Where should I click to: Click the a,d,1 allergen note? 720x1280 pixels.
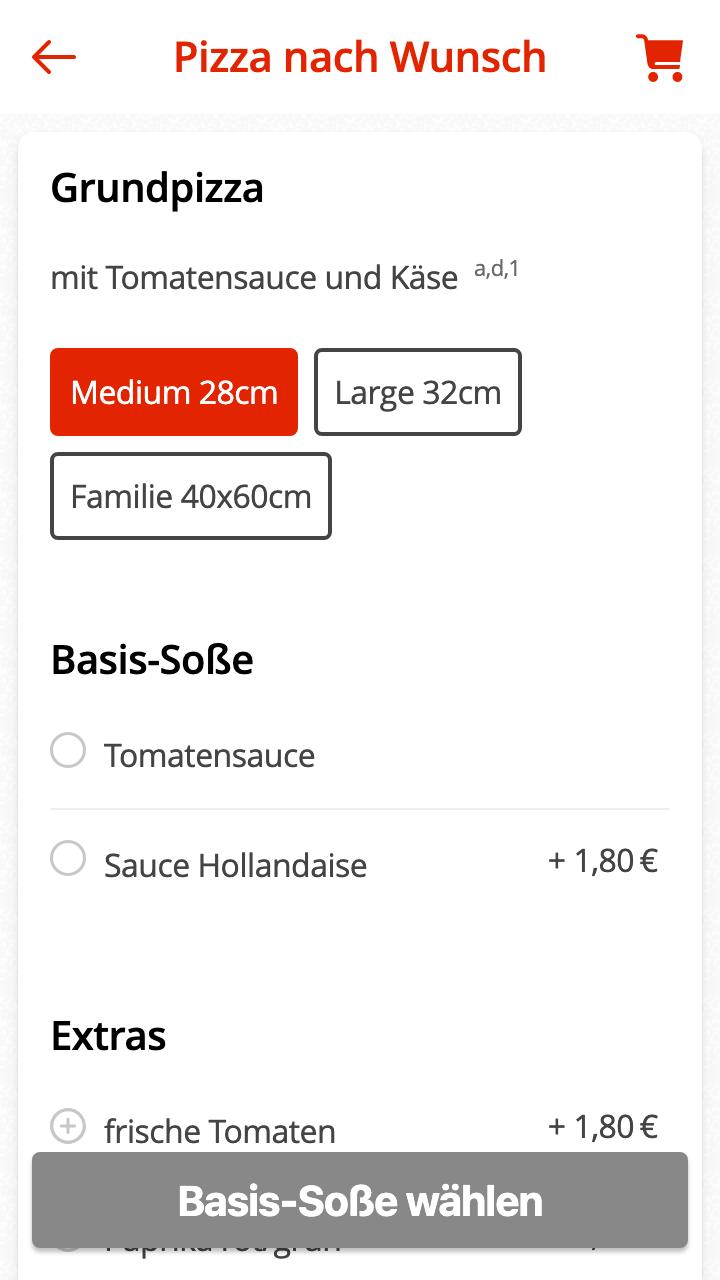[496, 268]
